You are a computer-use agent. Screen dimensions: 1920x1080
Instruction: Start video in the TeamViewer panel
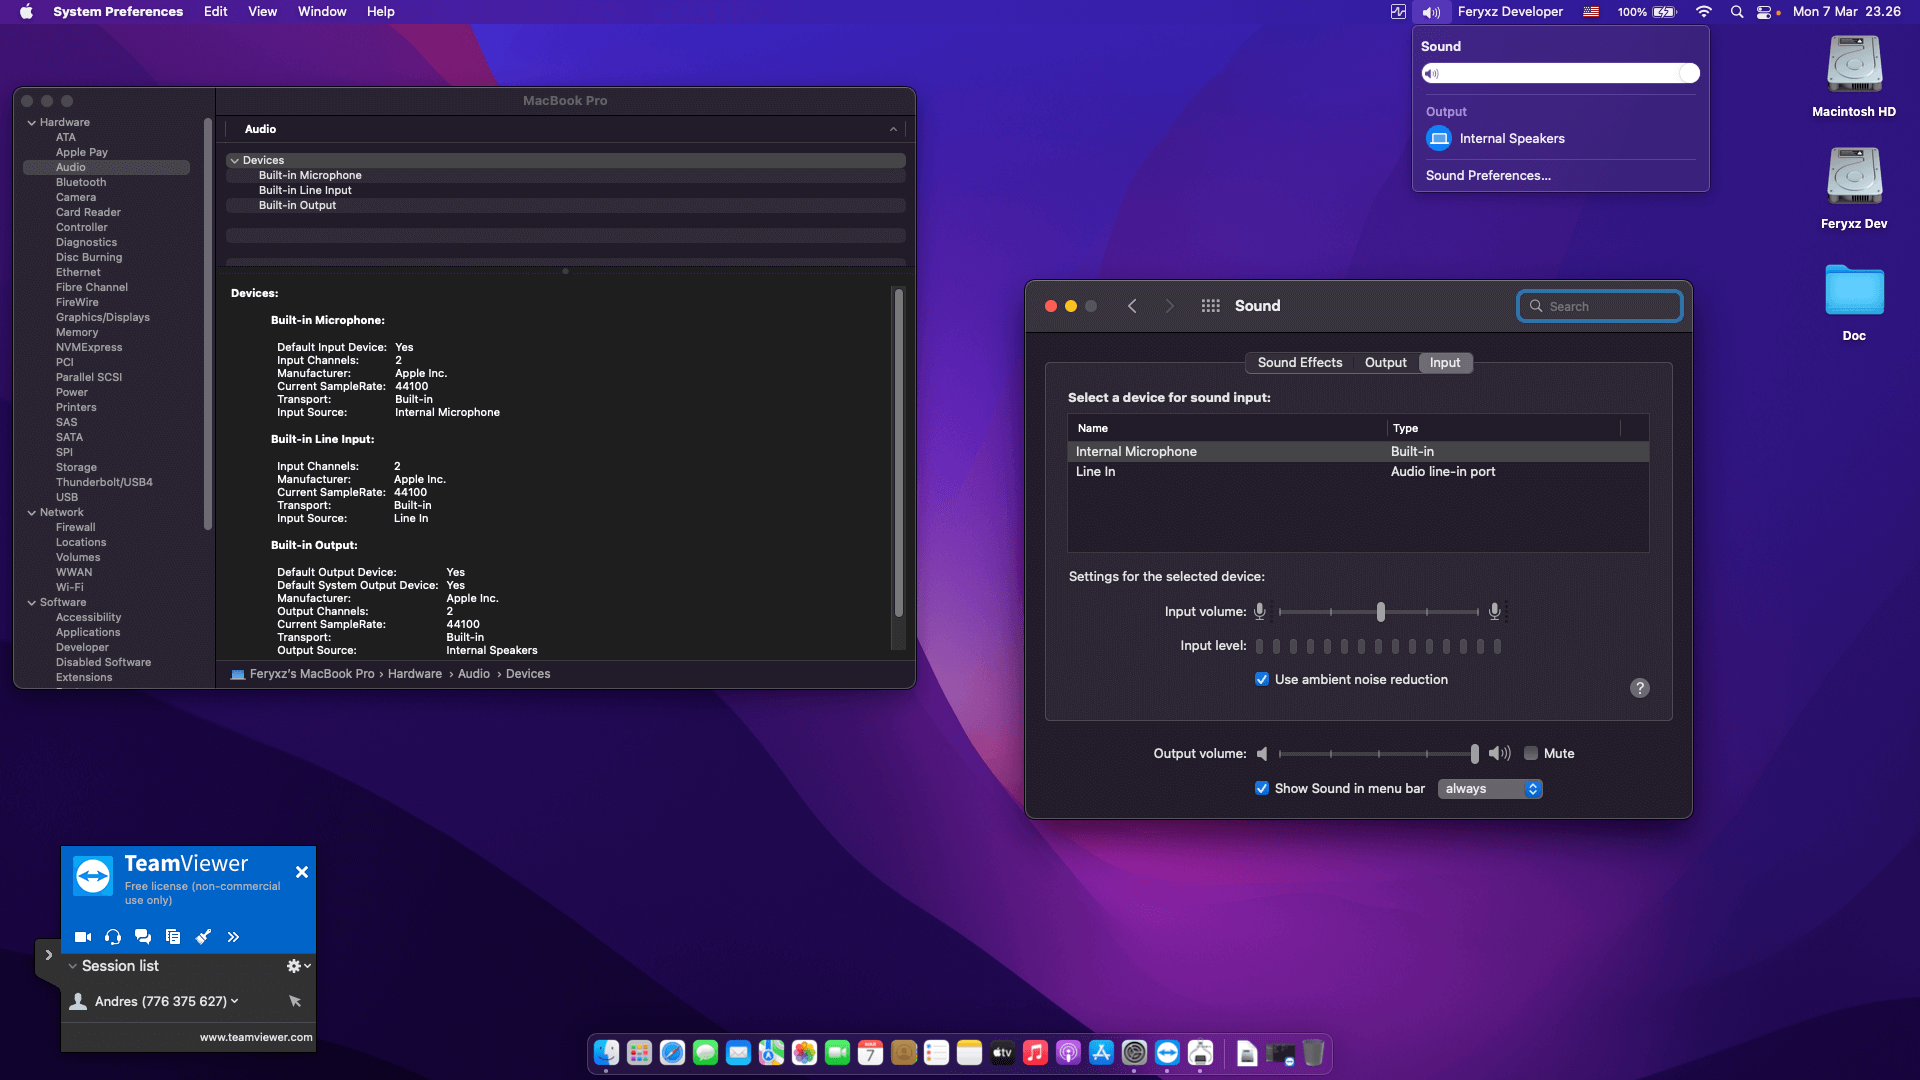83,937
